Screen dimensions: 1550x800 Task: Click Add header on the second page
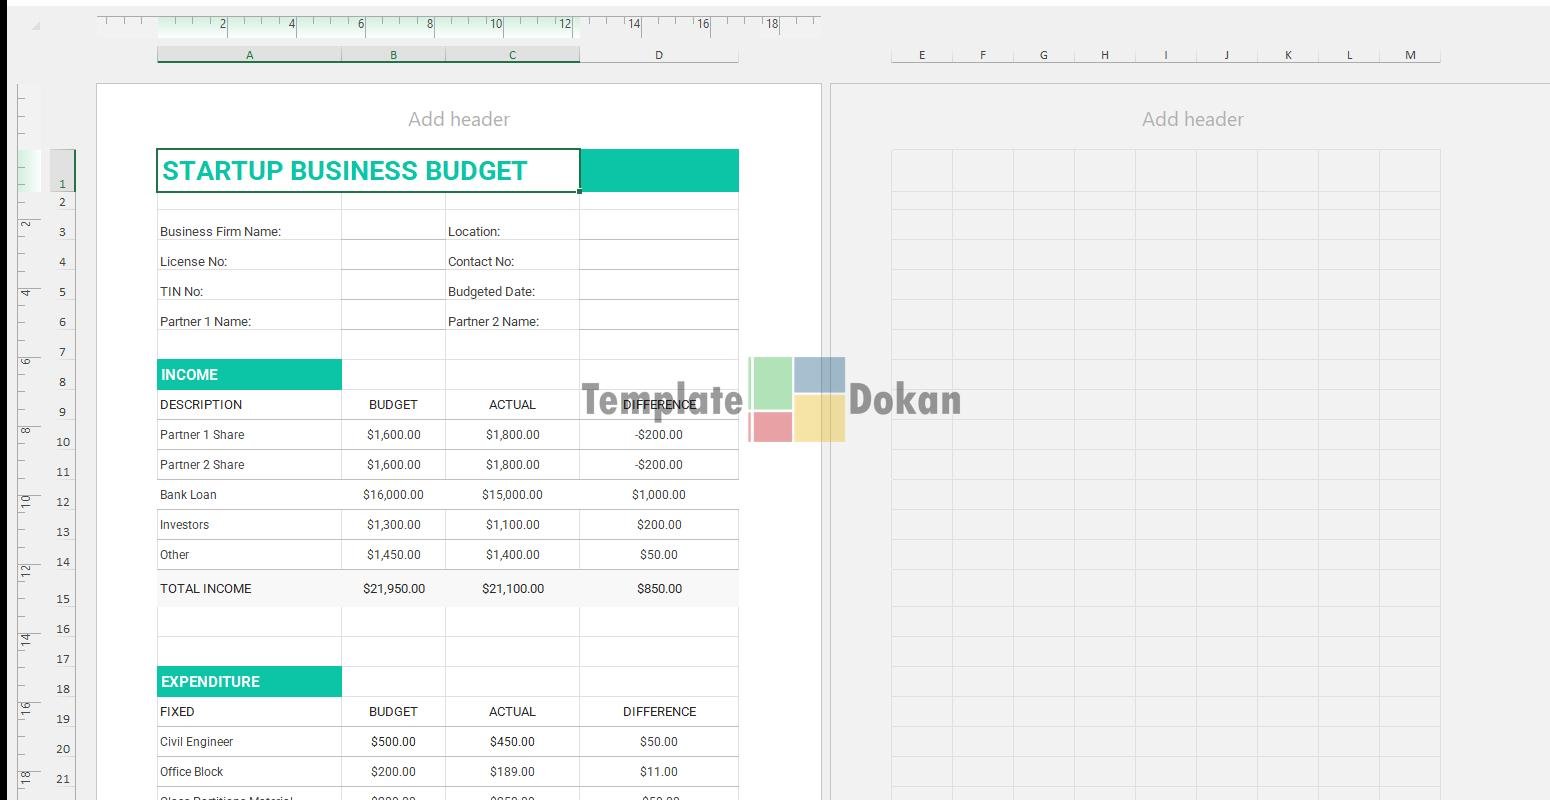tap(1192, 119)
